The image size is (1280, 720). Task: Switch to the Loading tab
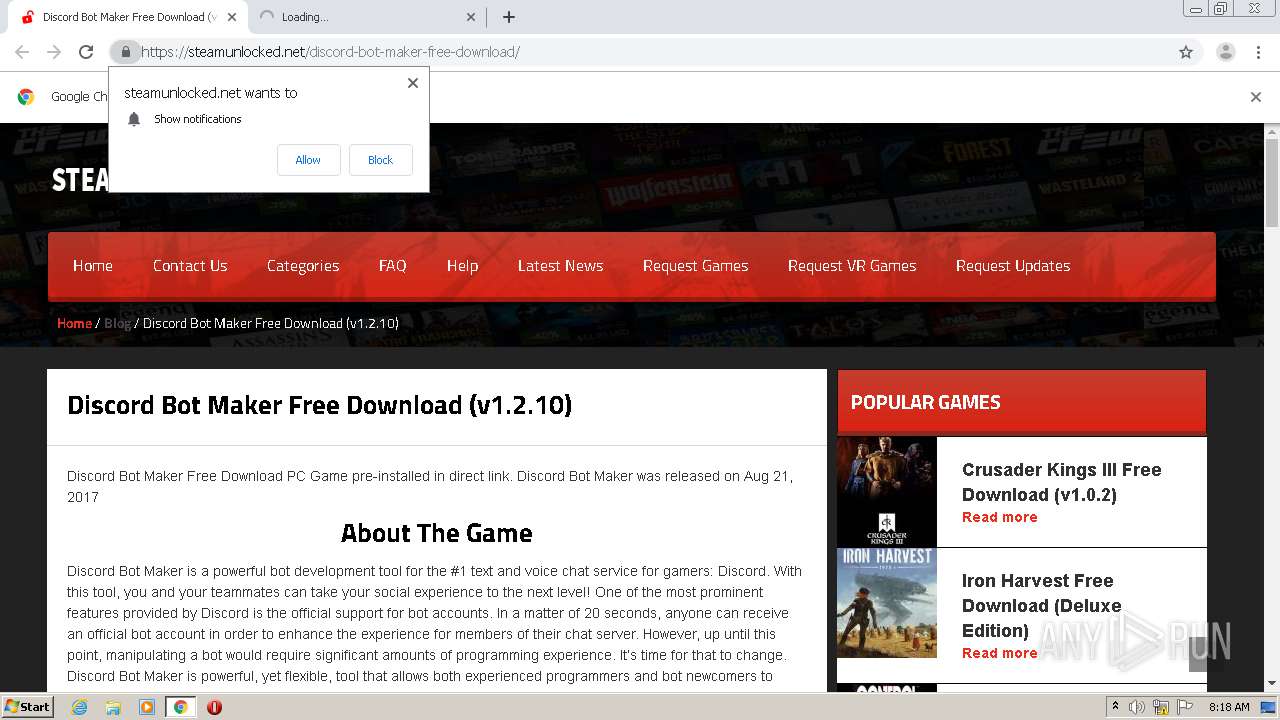[x=366, y=17]
